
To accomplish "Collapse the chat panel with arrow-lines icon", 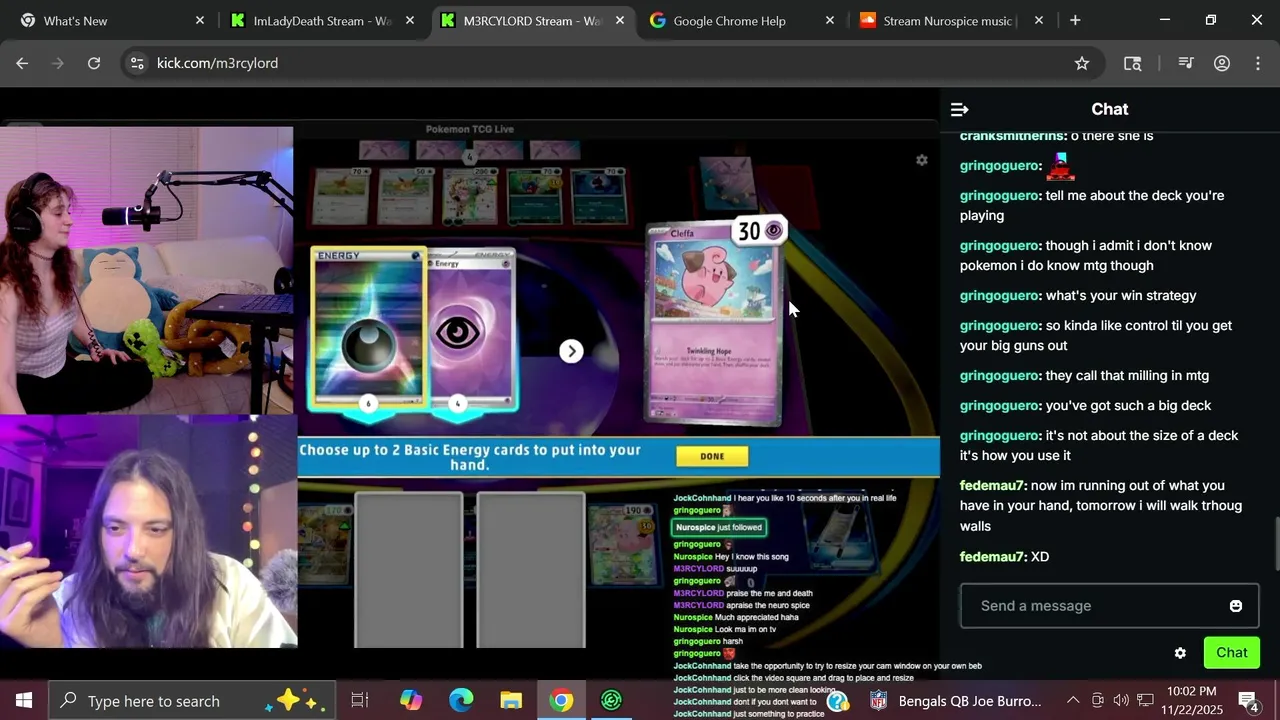I will tap(959, 109).
